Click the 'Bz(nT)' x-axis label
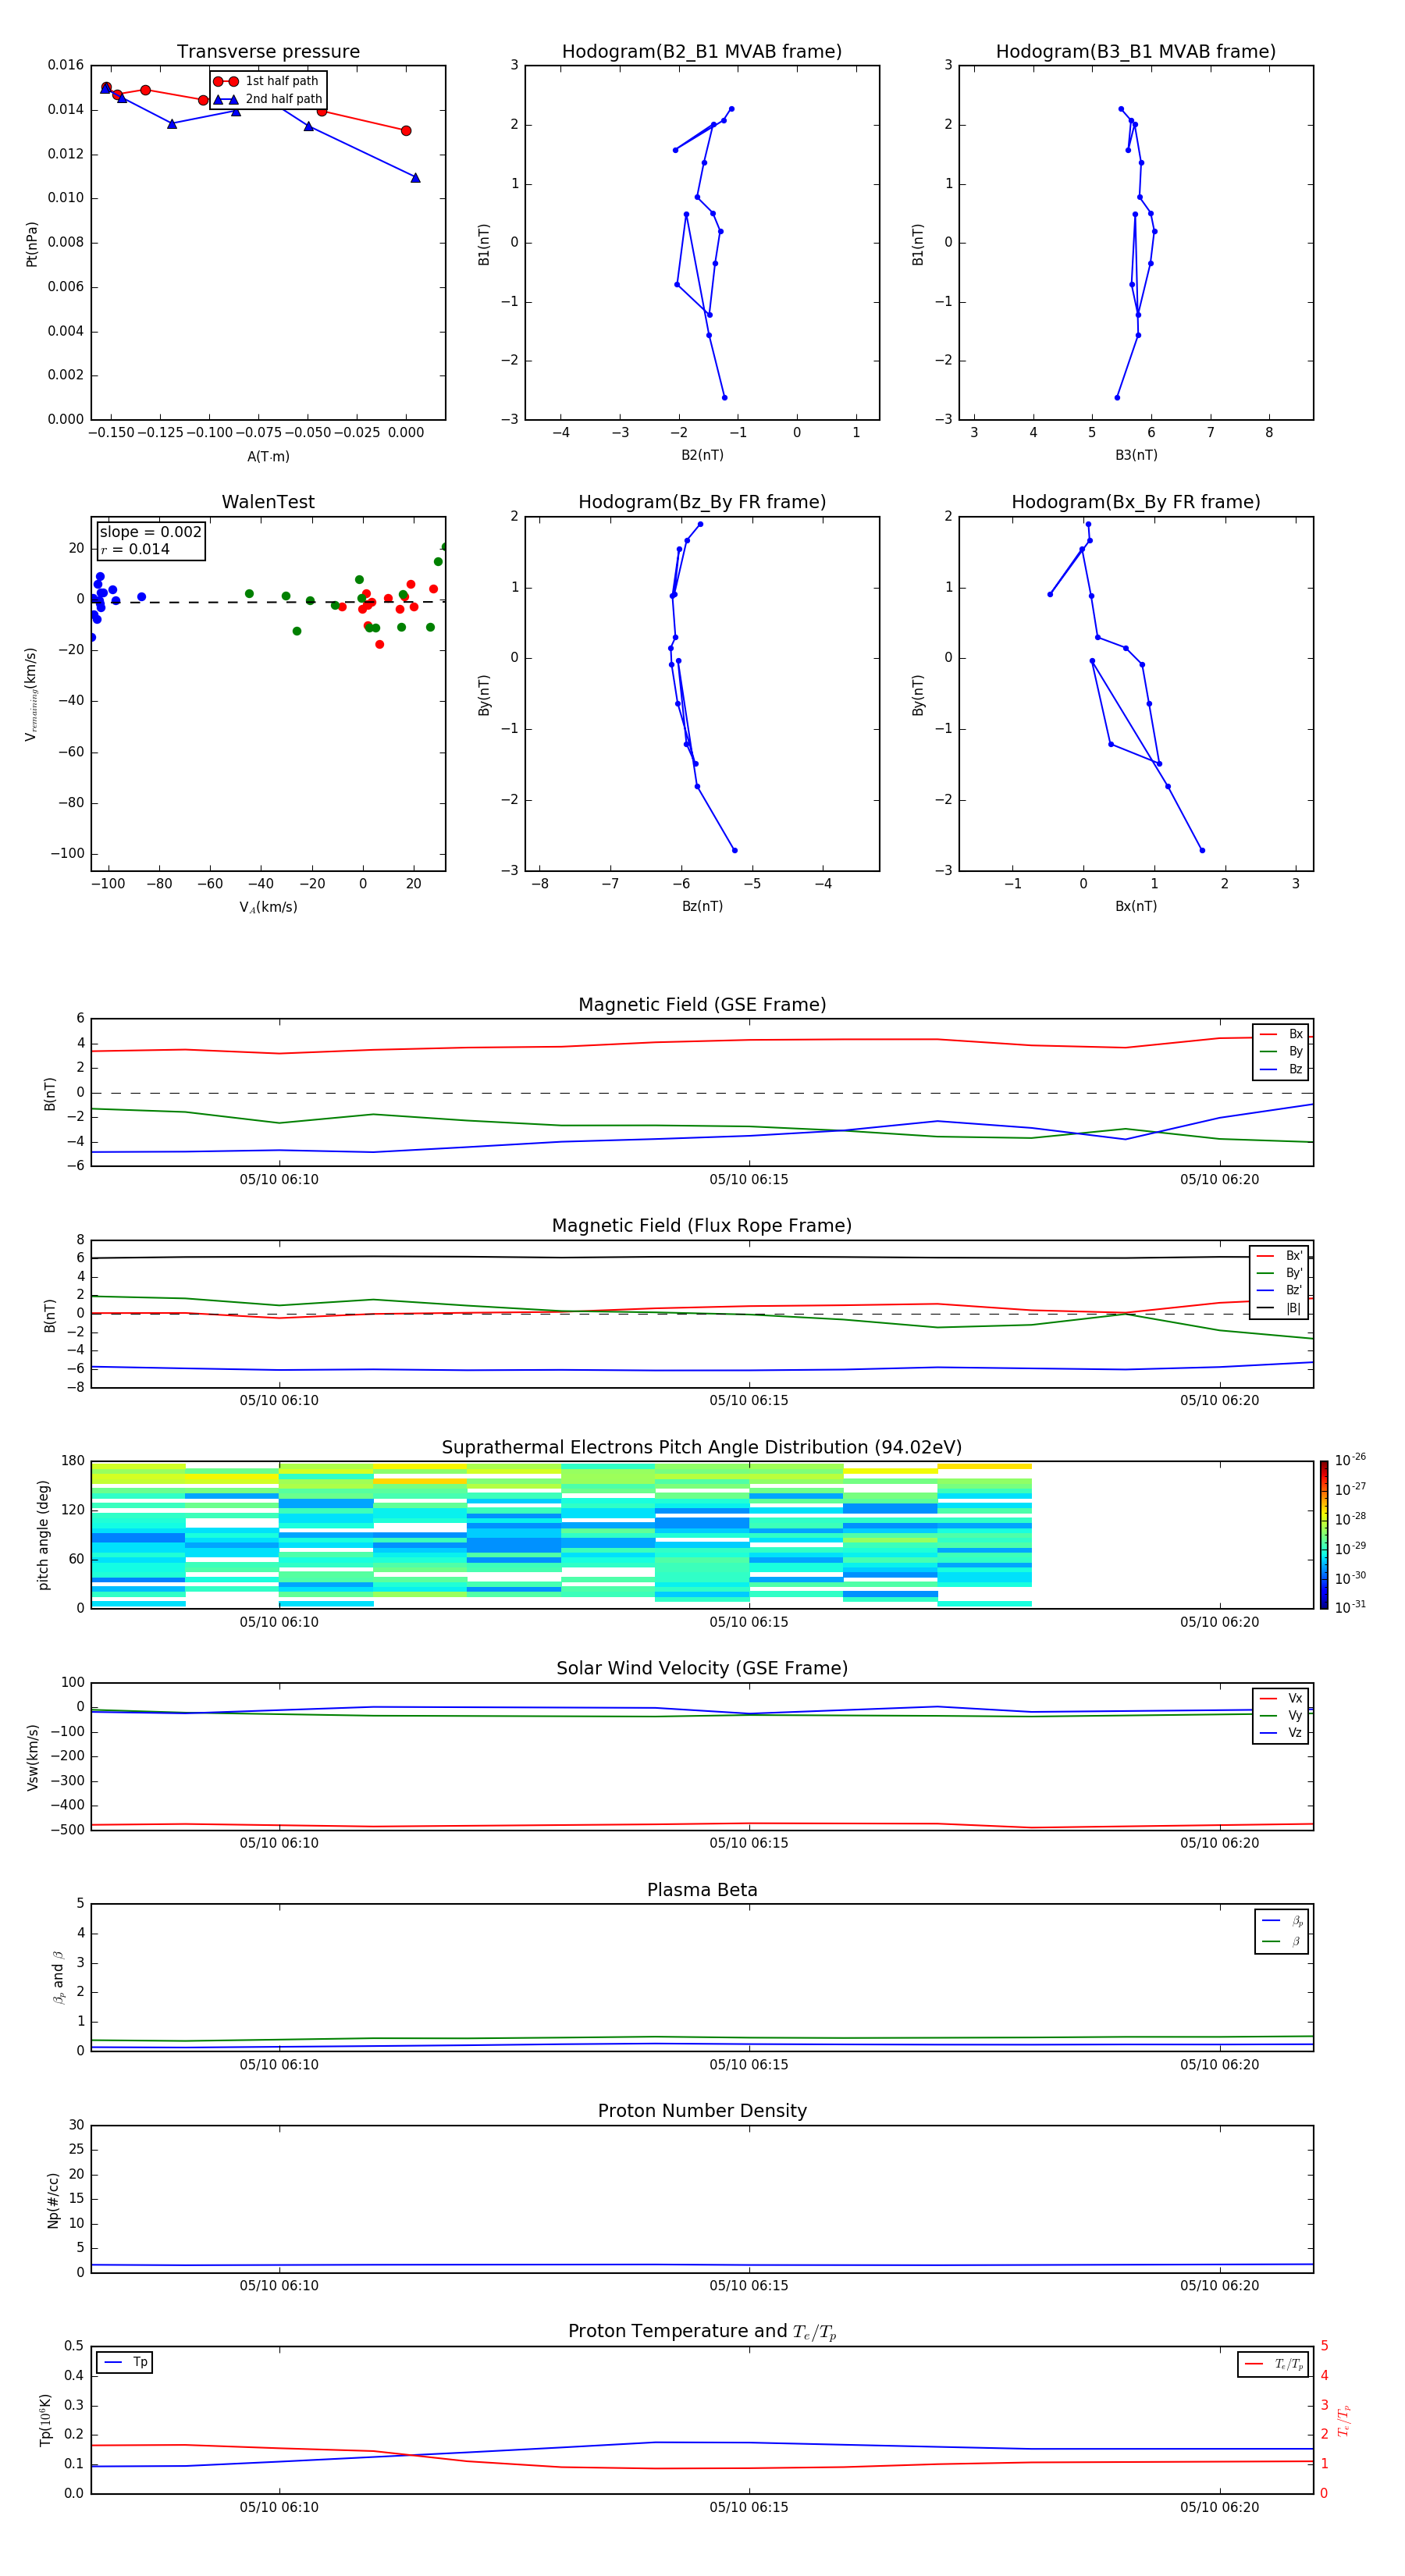Viewport: 1405px width, 2576px height. tap(702, 906)
